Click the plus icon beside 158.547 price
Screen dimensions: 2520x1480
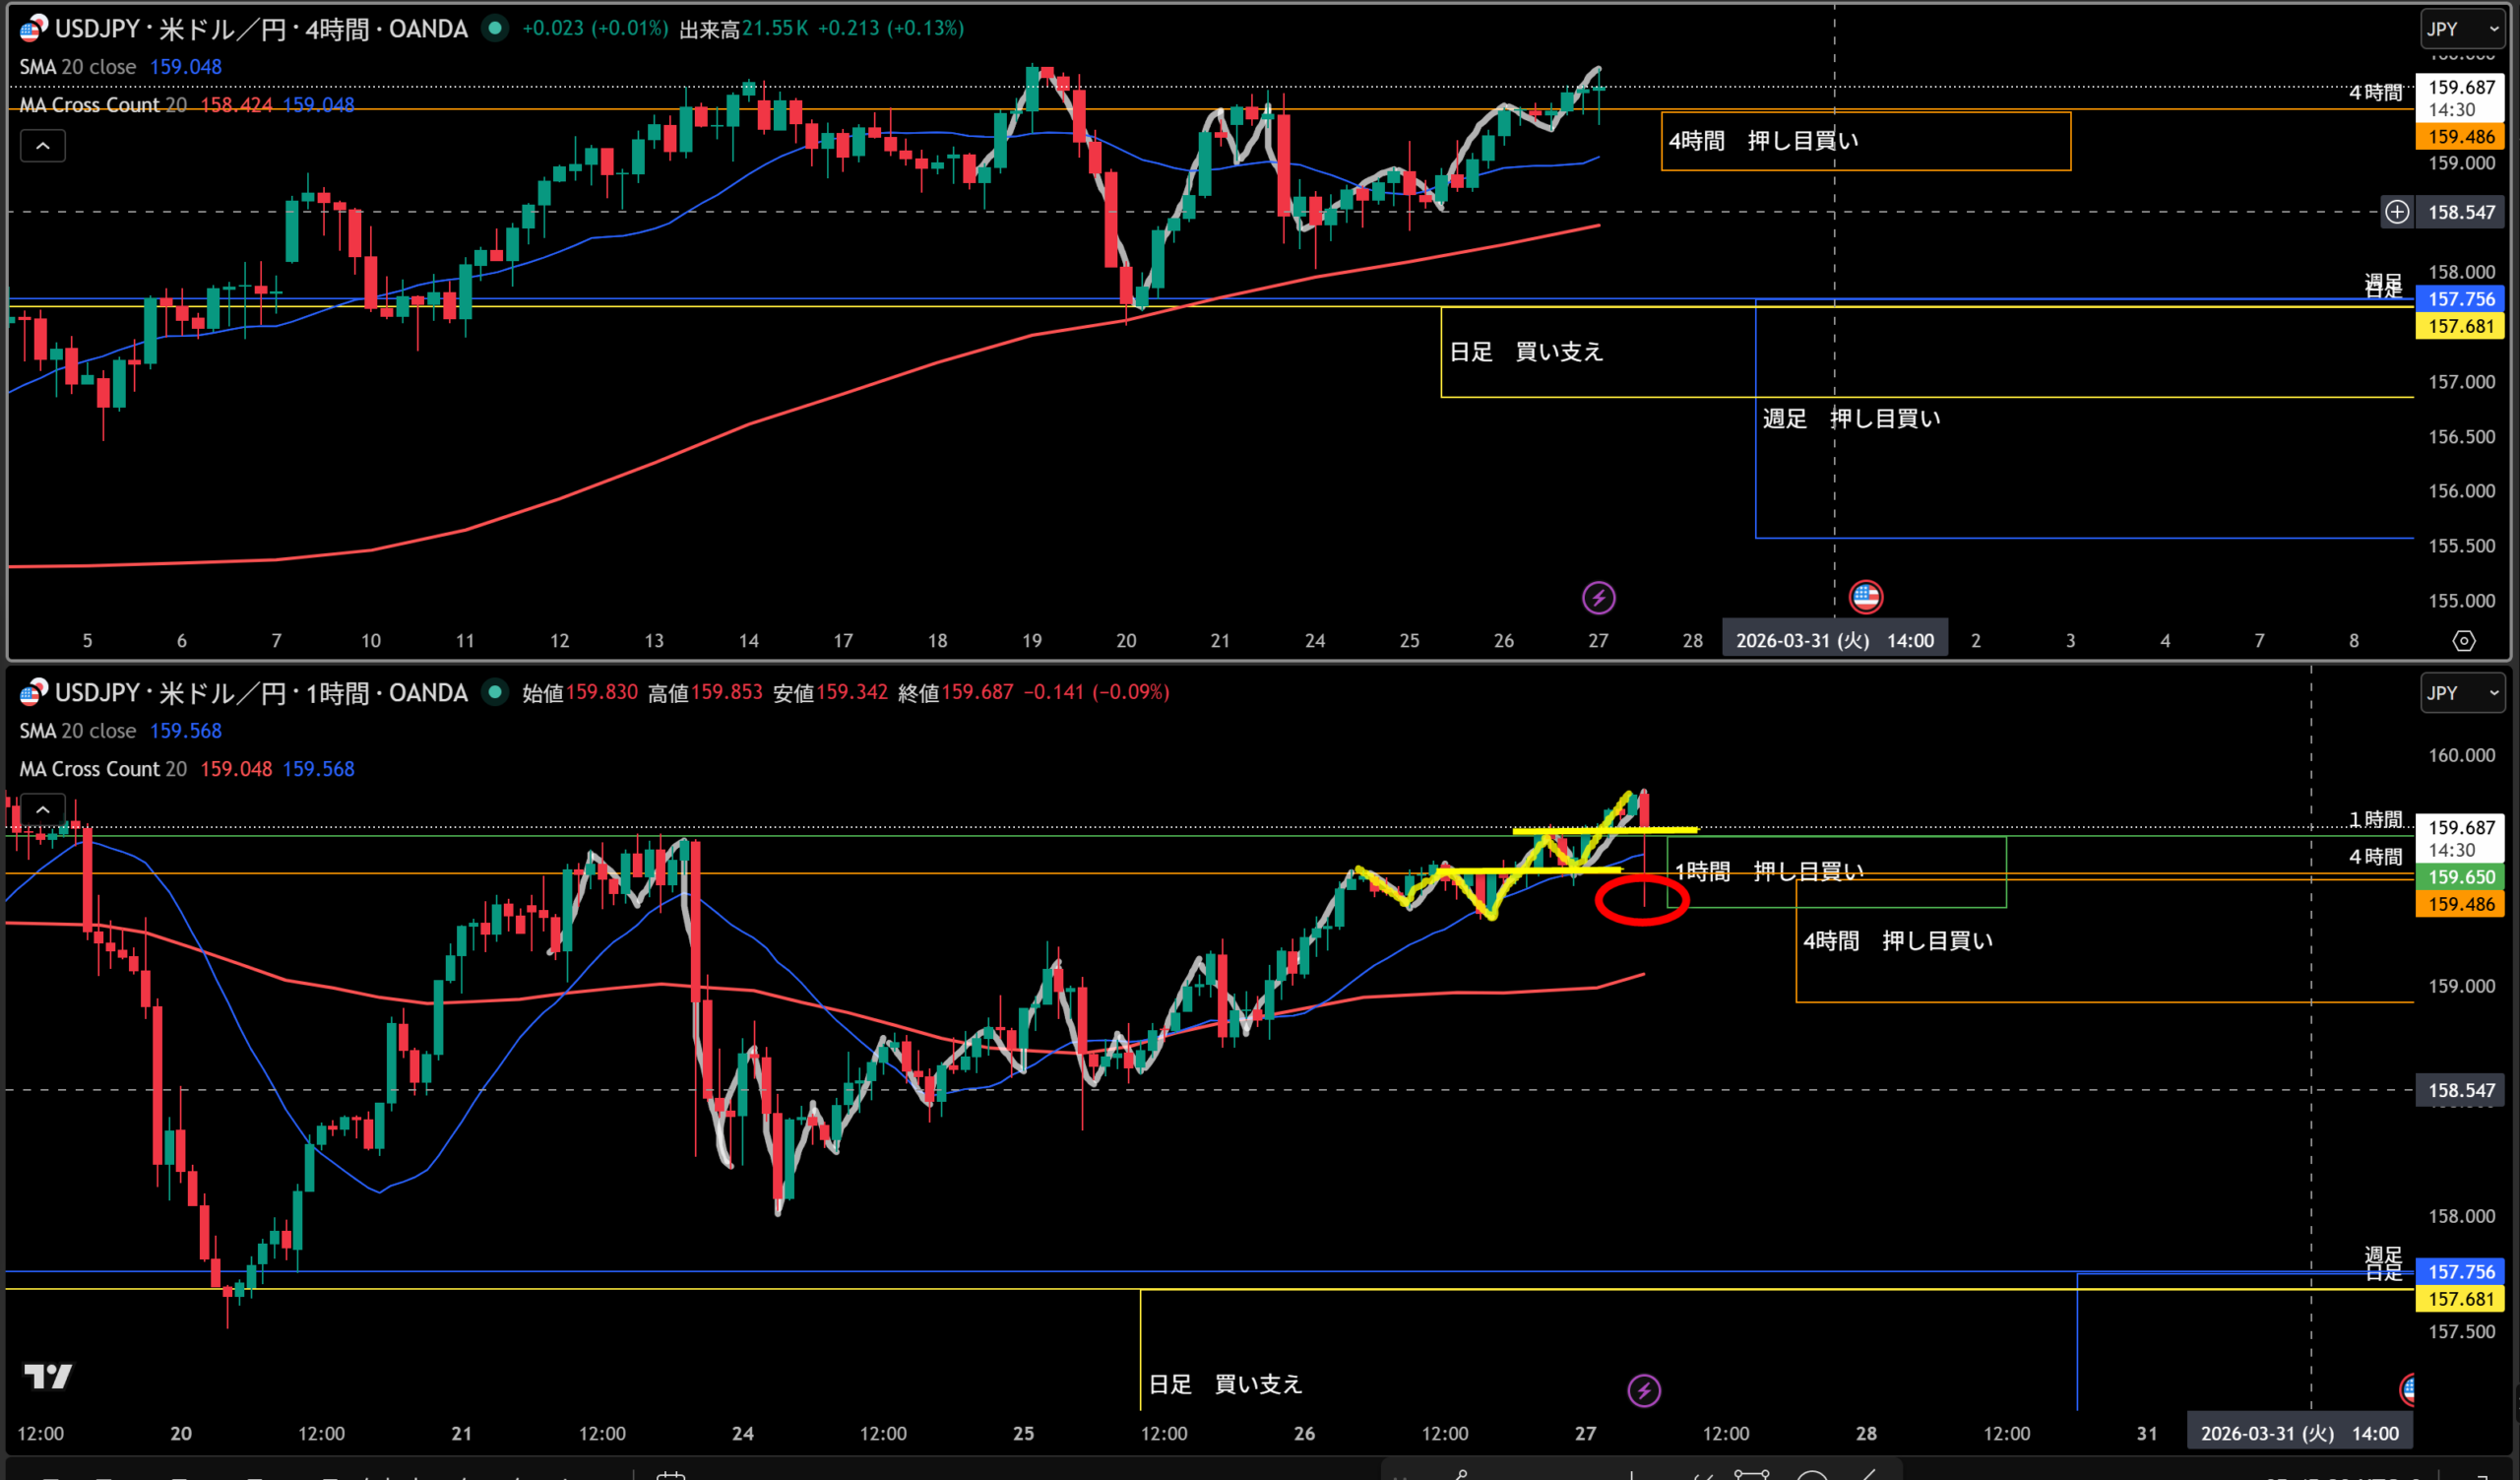coord(2397,212)
